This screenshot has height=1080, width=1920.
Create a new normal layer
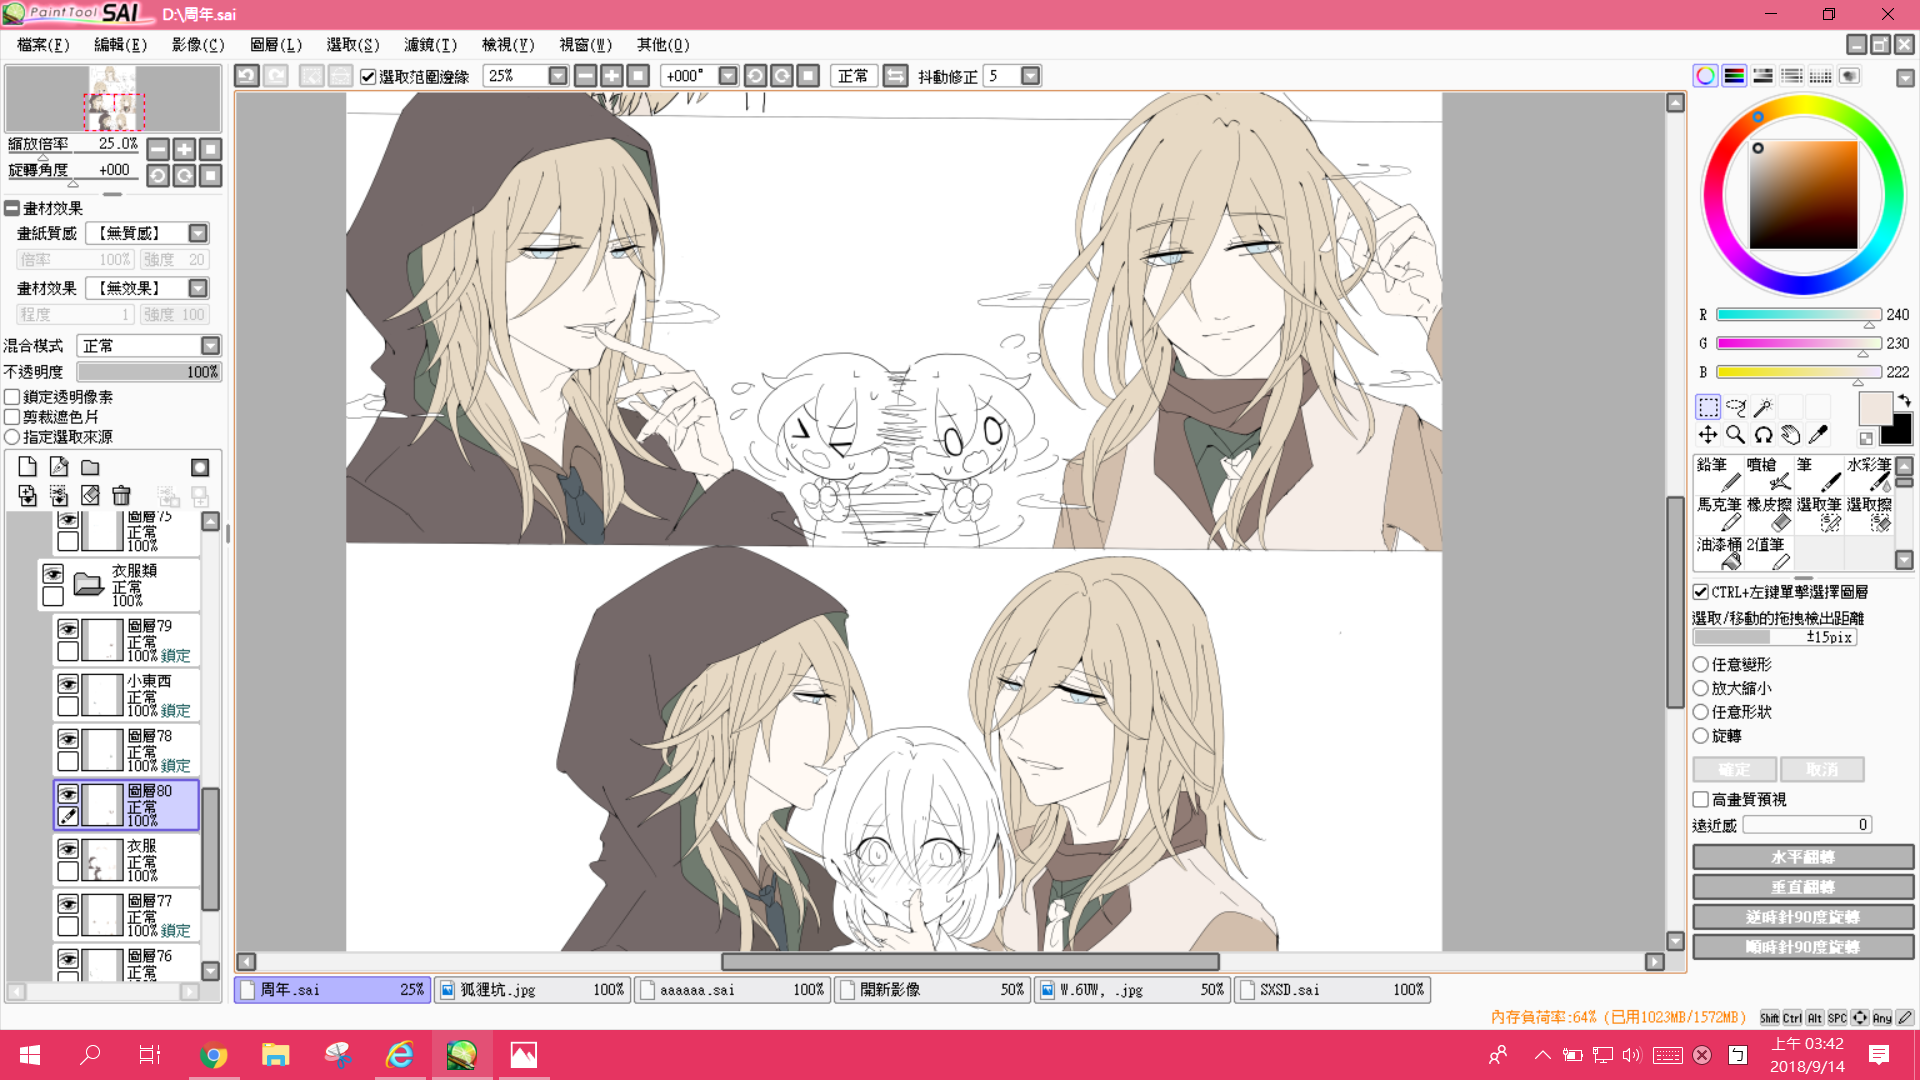[27, 467]
